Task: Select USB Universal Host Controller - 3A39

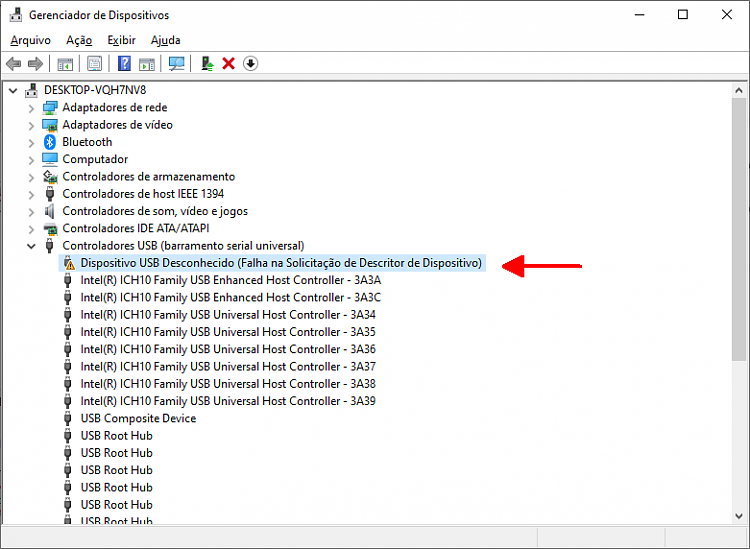Action: click(x=228, y=401)
